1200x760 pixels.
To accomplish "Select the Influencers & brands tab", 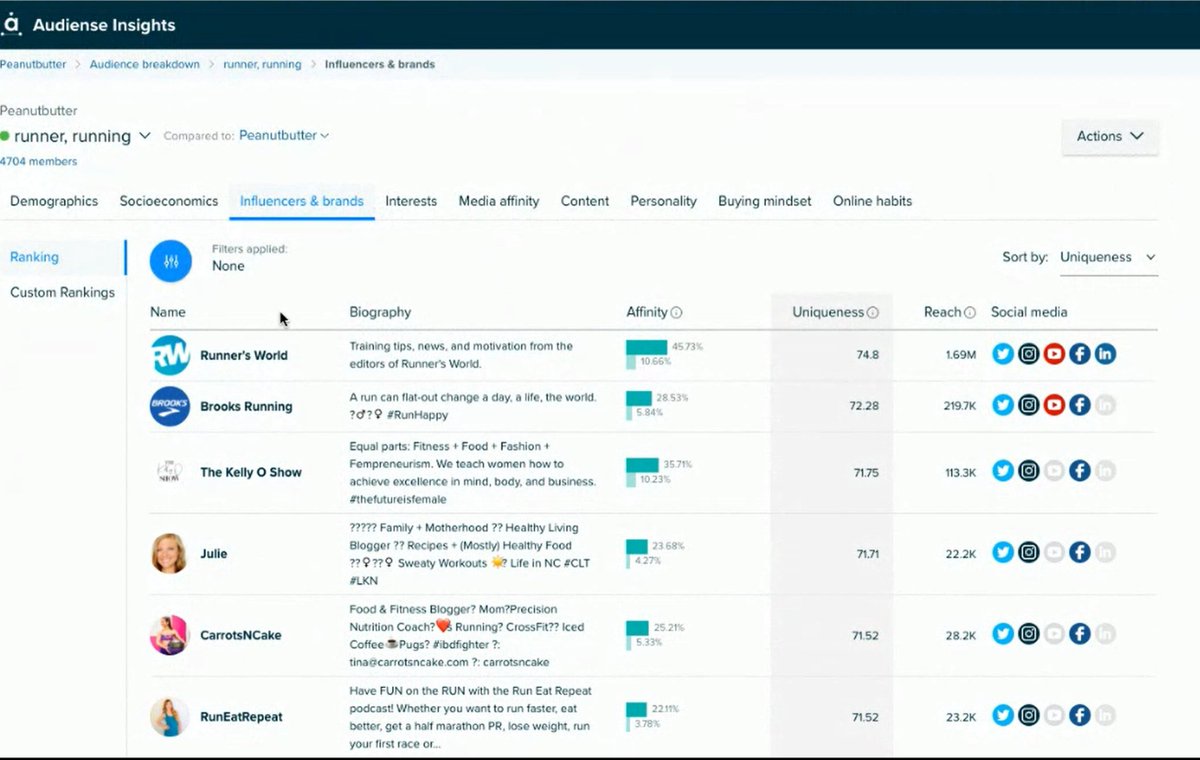I will coord(302,201).
